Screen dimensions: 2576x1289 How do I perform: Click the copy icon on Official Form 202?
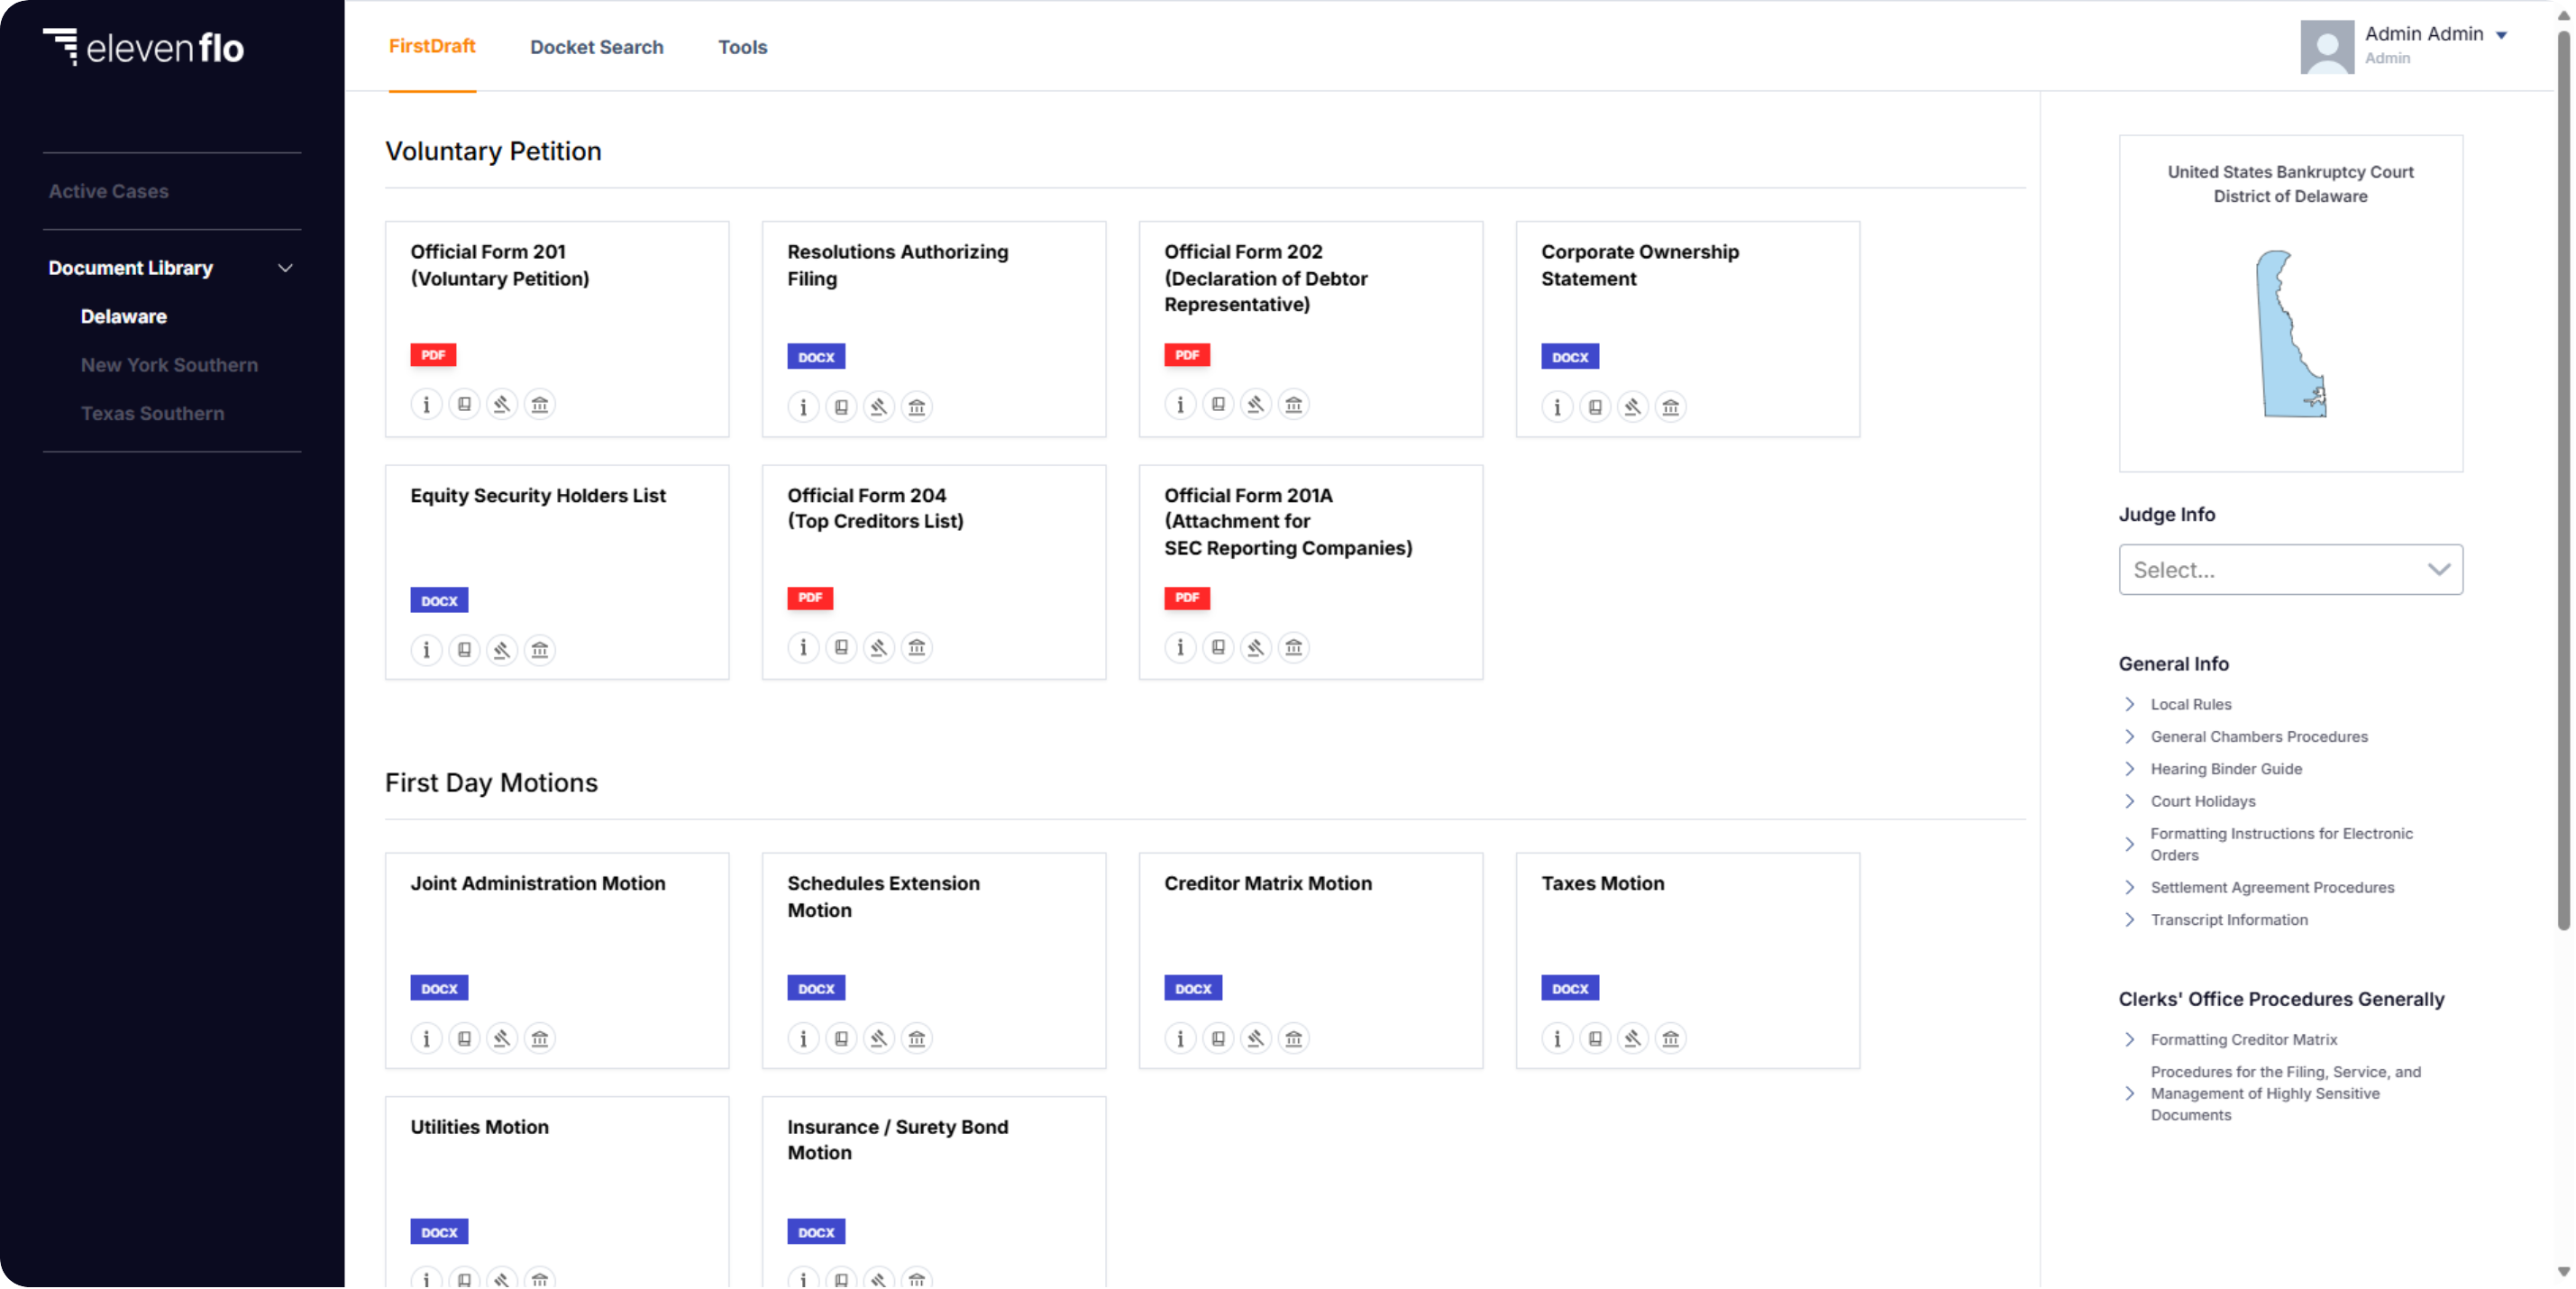[1218, 405]
